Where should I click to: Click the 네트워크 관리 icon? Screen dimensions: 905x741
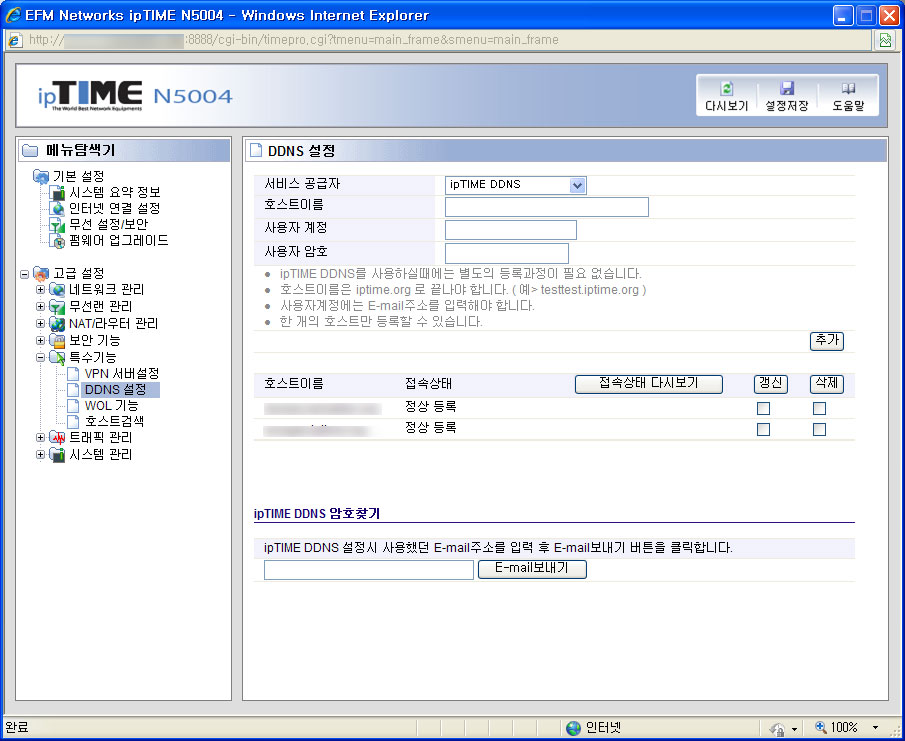57,289
